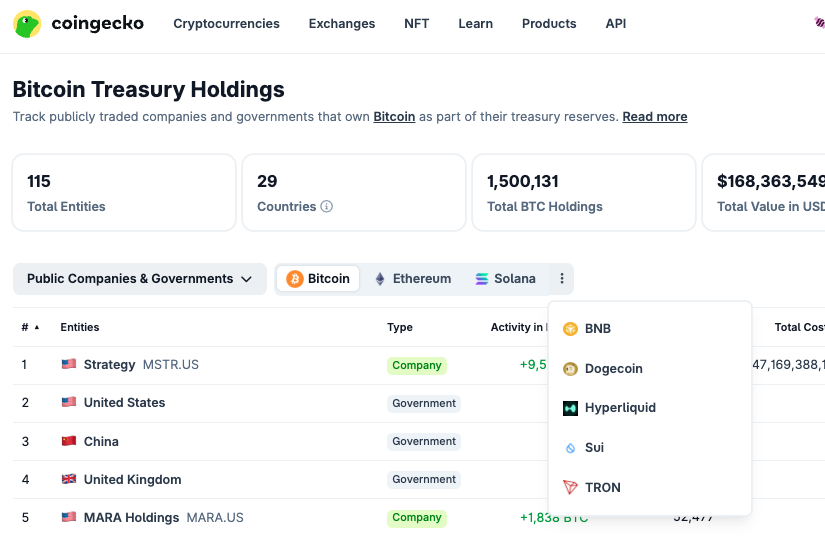Click Government badge in China row
Image resolution: width=825 pixels, height=537 pixels.
coord(424,441)
